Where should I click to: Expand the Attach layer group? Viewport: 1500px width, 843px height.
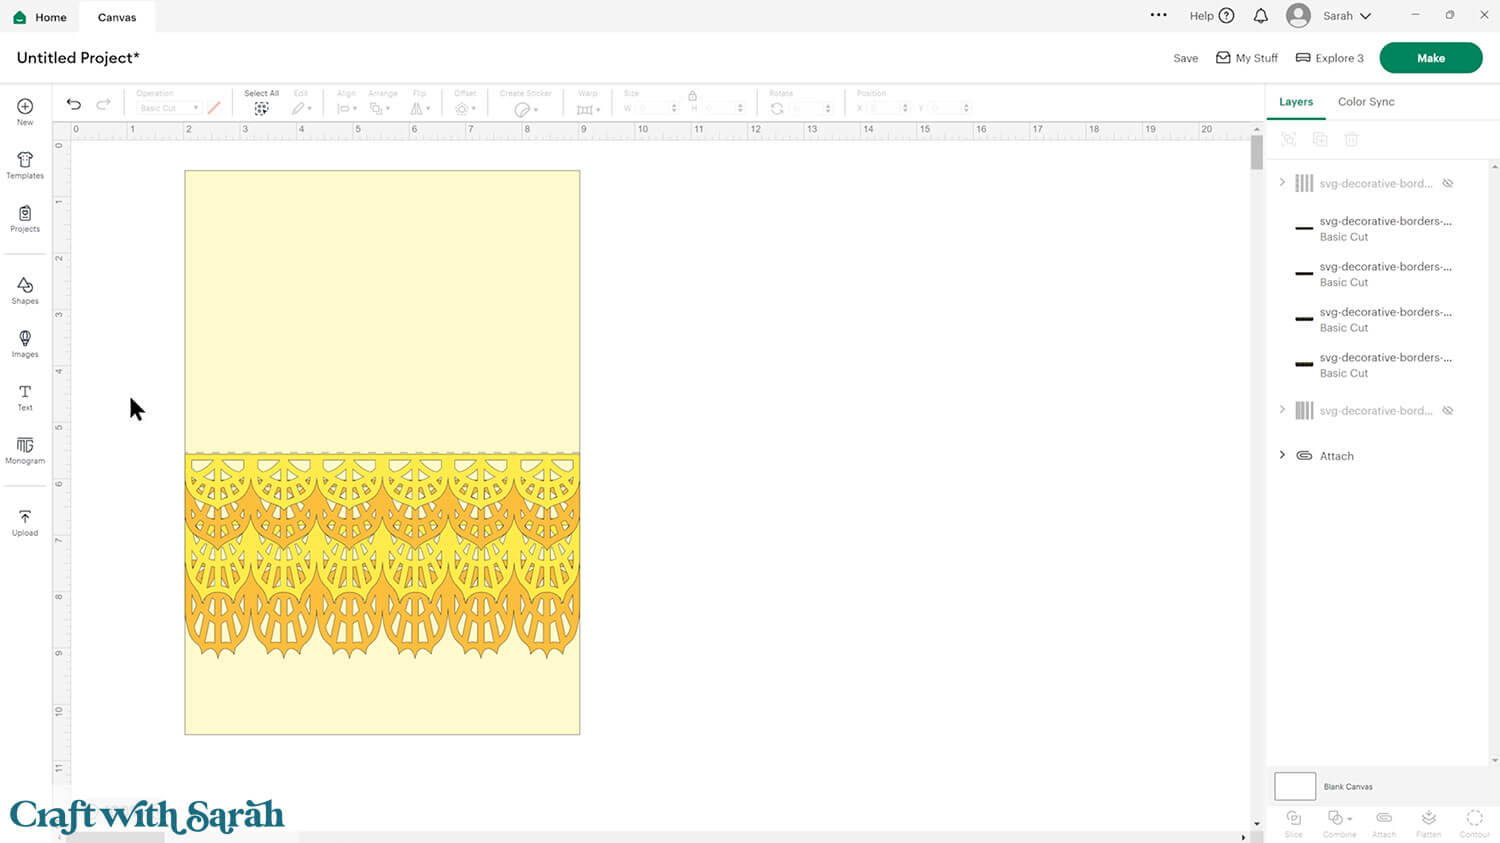click(x=1282, y=455)
